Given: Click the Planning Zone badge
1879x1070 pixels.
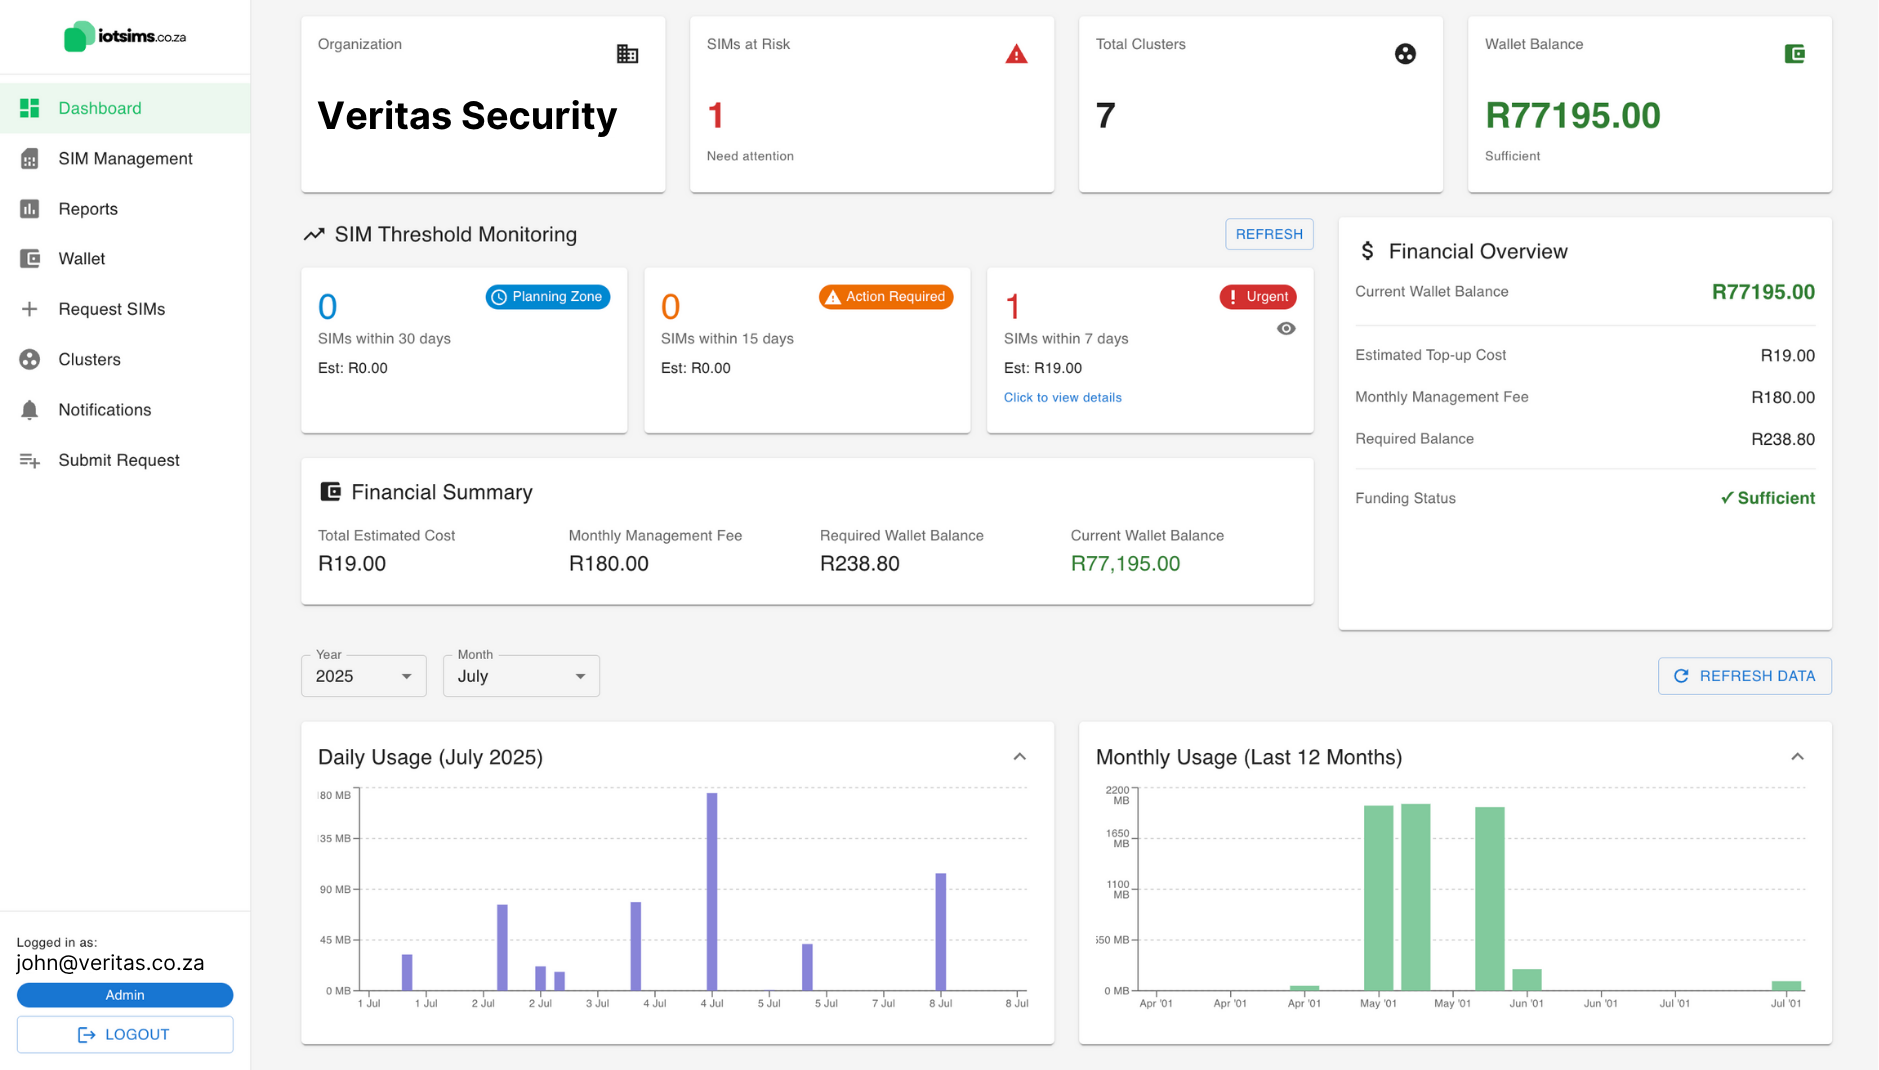Looking at the screenshot, I should click(548, 297).
